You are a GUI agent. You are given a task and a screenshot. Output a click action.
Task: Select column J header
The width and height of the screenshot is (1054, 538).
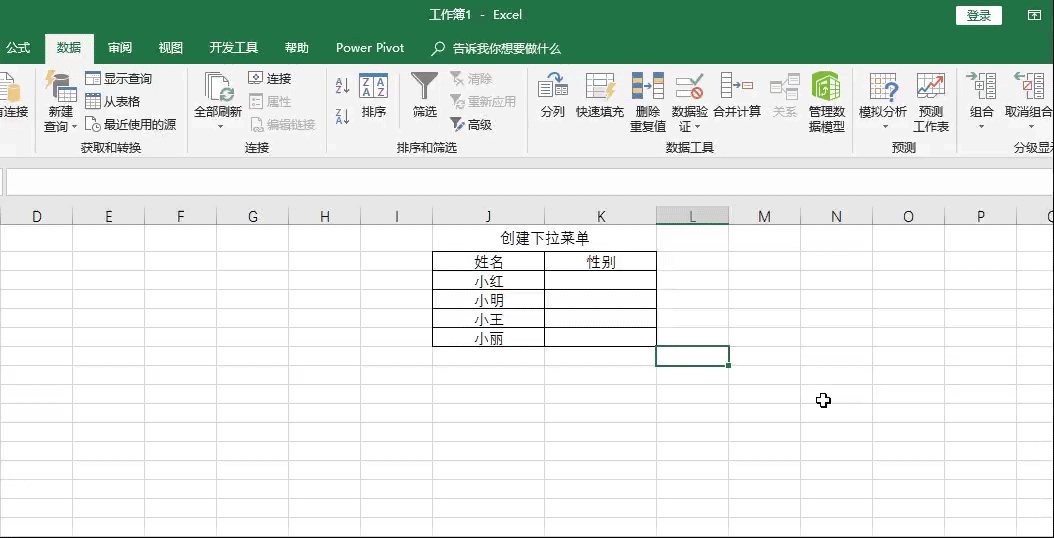click(x=488, y=216)
